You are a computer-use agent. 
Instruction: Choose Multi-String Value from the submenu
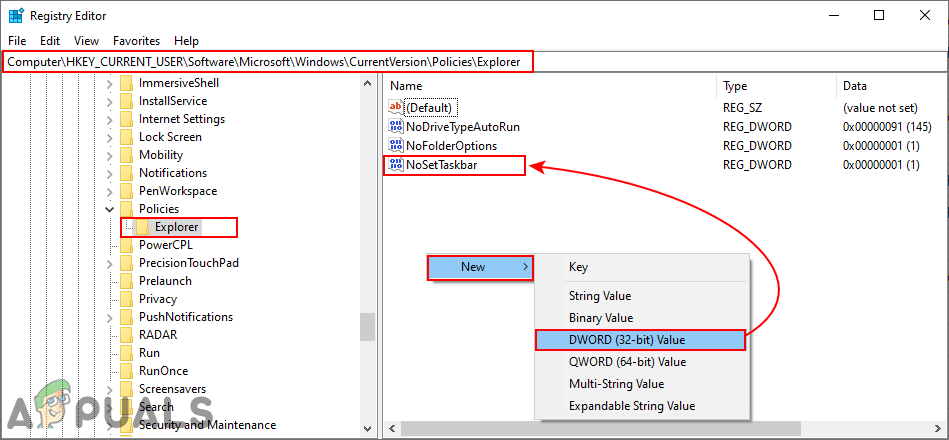[642, 384]
